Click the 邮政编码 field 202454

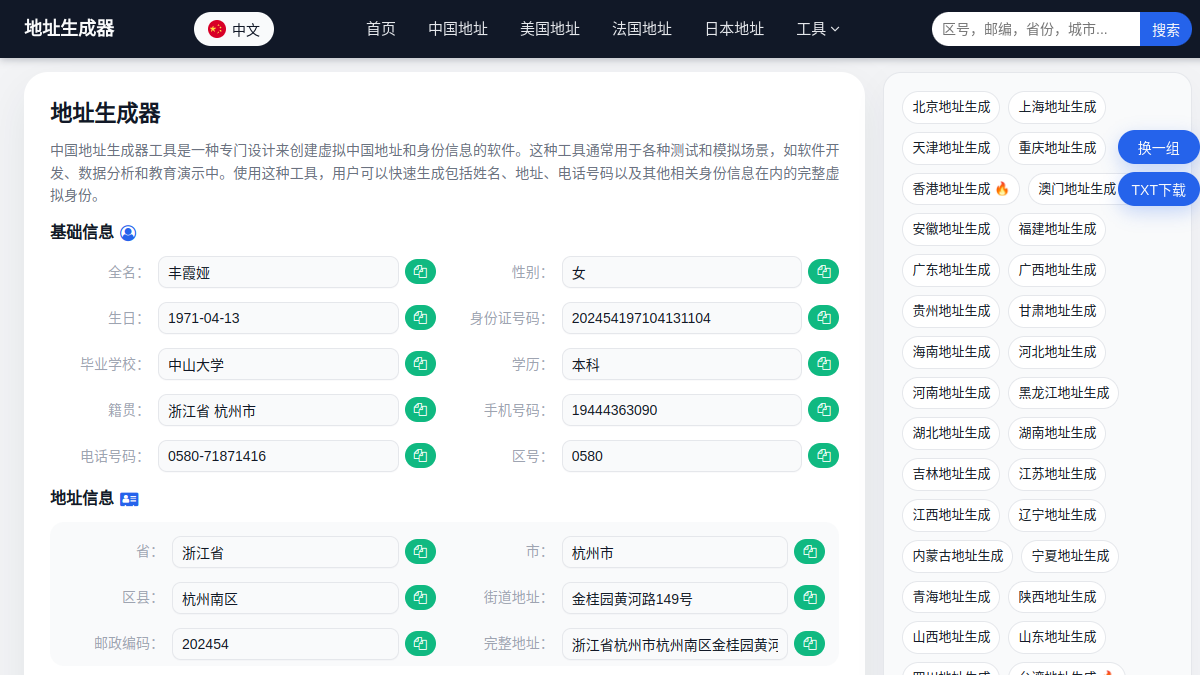click(x=285, y=644)
